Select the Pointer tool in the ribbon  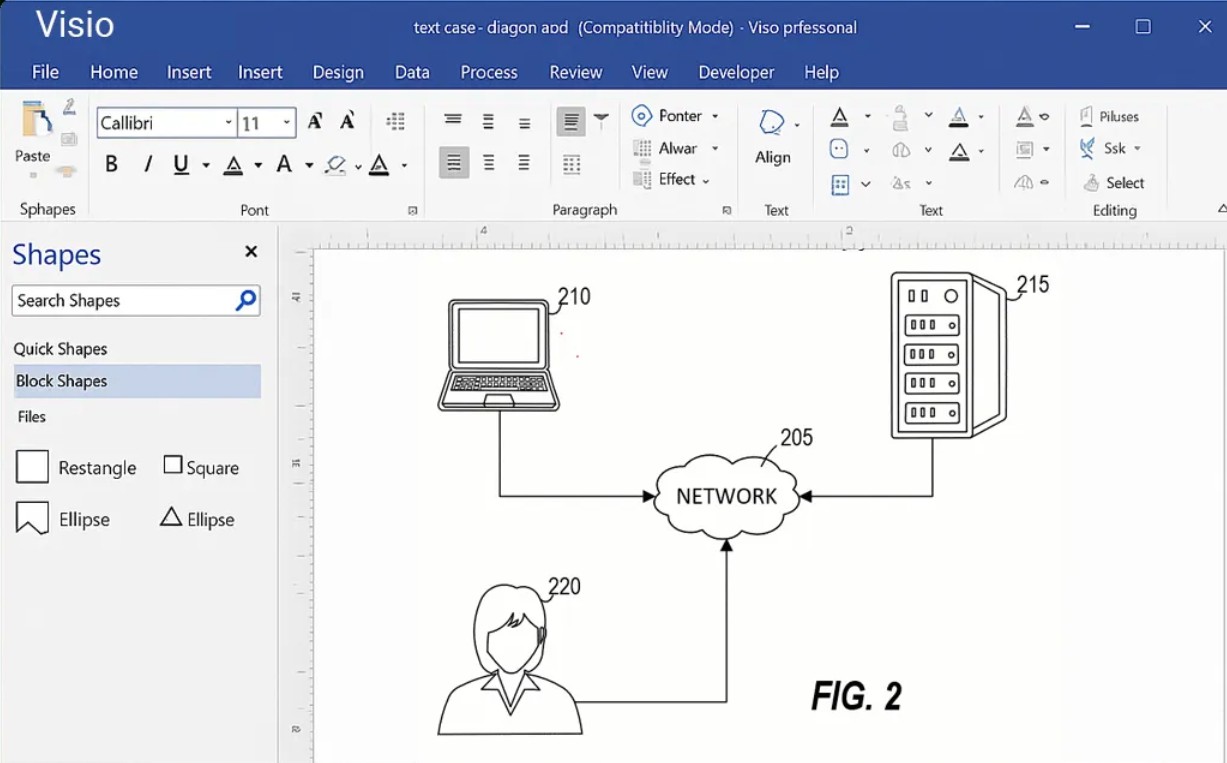pyautogui.click(x=676, y=116)
